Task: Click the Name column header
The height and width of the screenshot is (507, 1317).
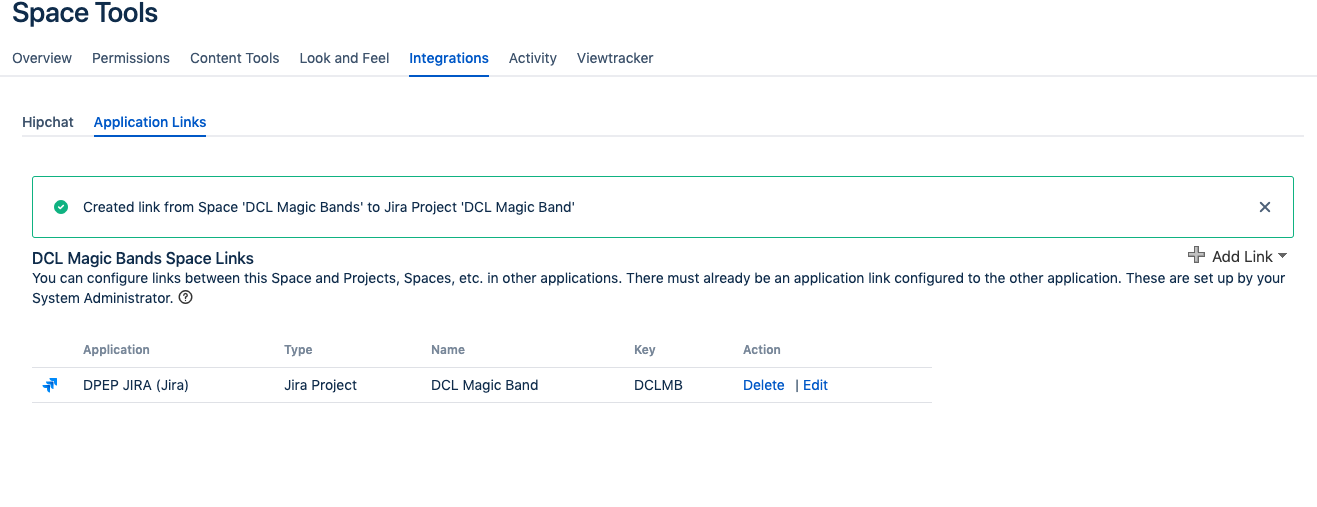Action: click(448, 350)
